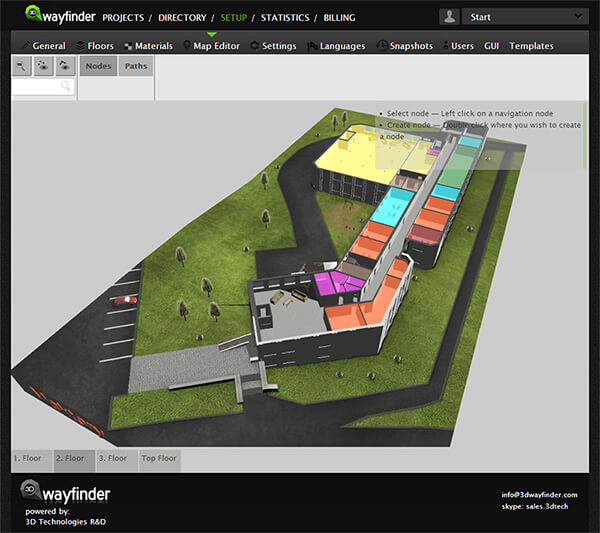Click the 3D Wayfinder logo in header

(60, 15)
